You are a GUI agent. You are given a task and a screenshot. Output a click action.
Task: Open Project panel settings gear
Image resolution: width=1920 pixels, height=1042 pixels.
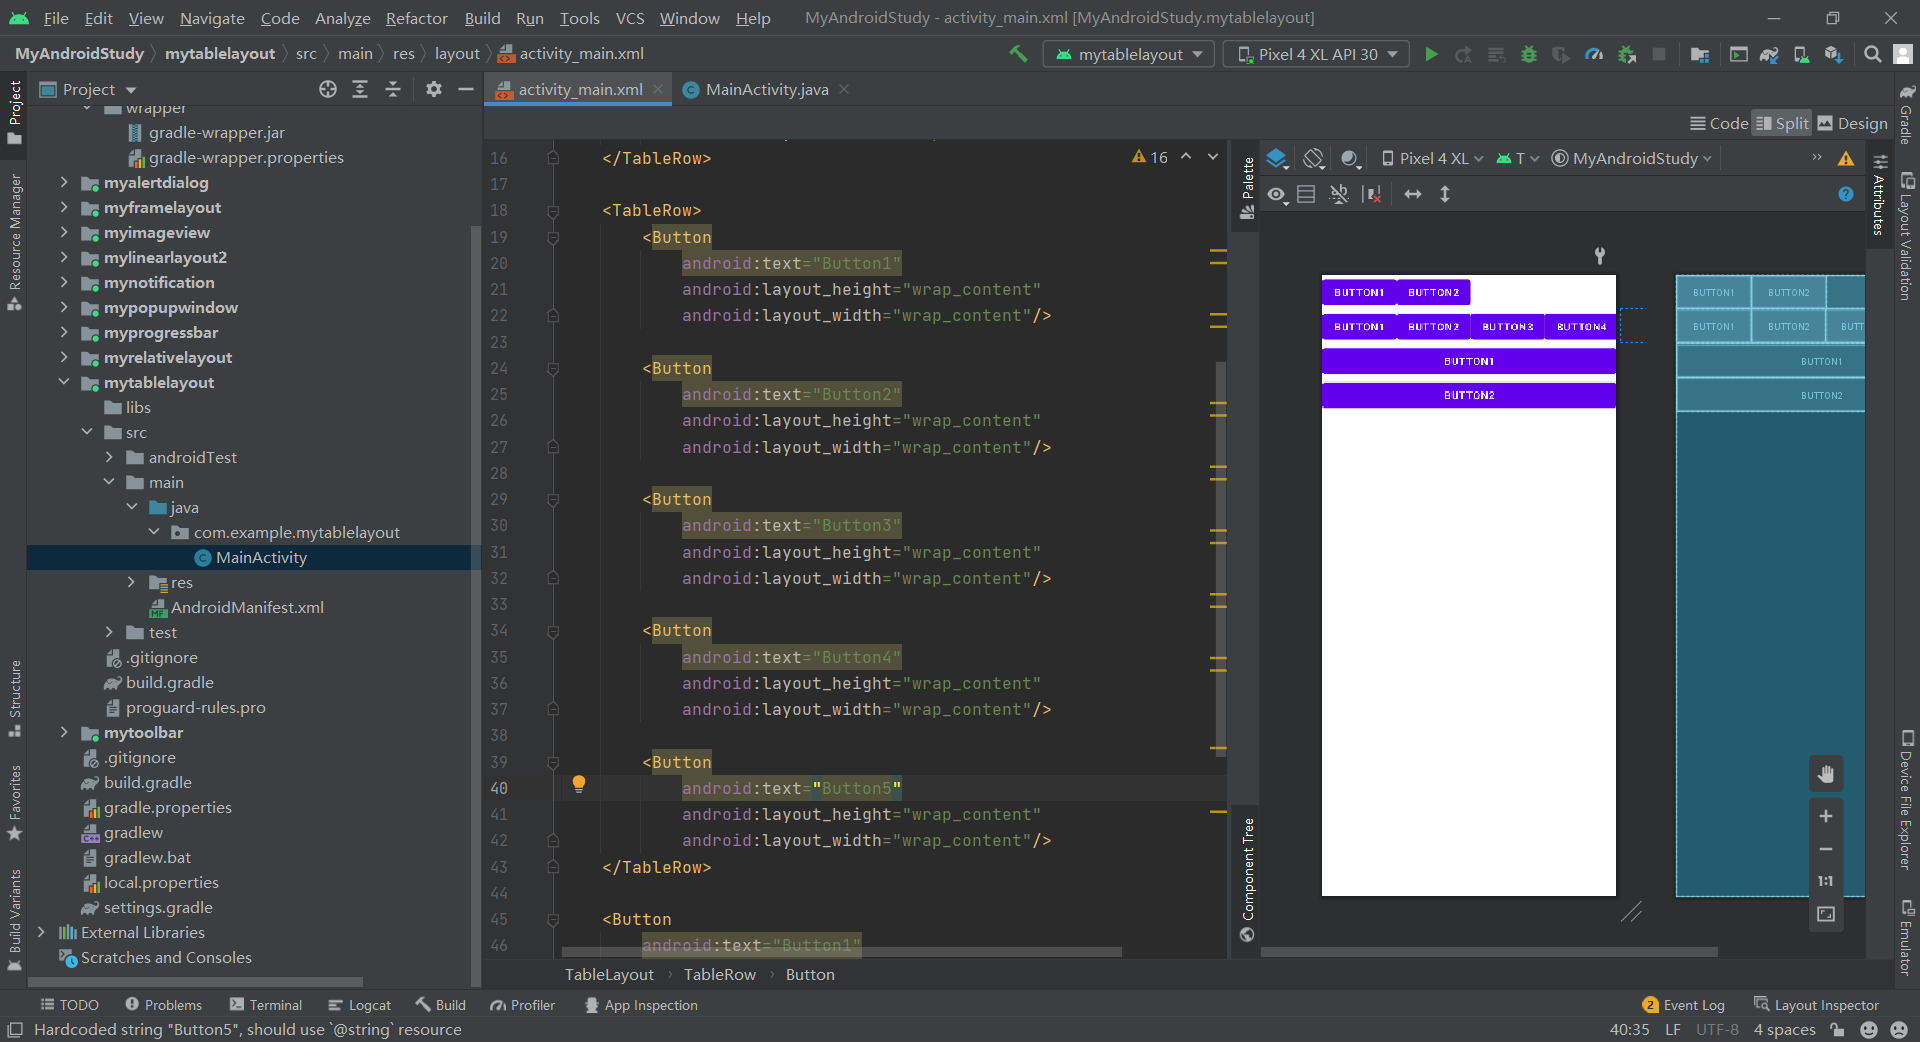tap(433, 89)
